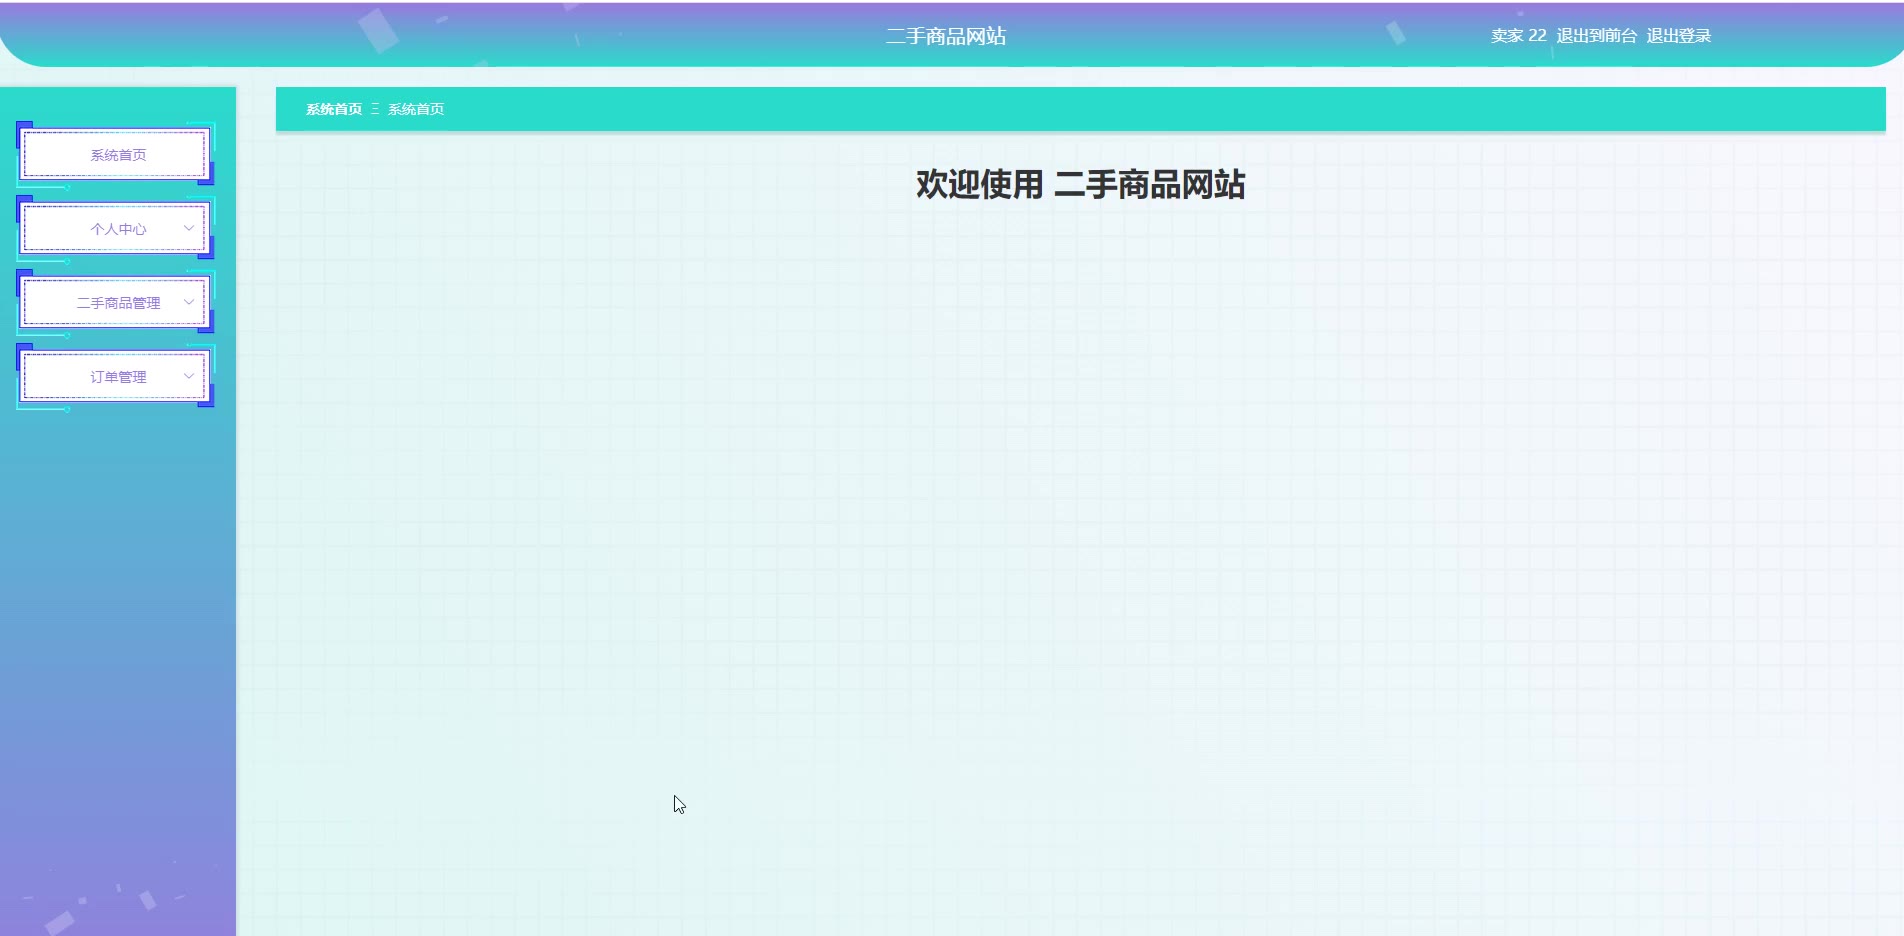The height and width of the screenshot is (936, 1904).
Task: Click the current-page 系统首页 breadcrumb after the separator
Action: point(416,109)
